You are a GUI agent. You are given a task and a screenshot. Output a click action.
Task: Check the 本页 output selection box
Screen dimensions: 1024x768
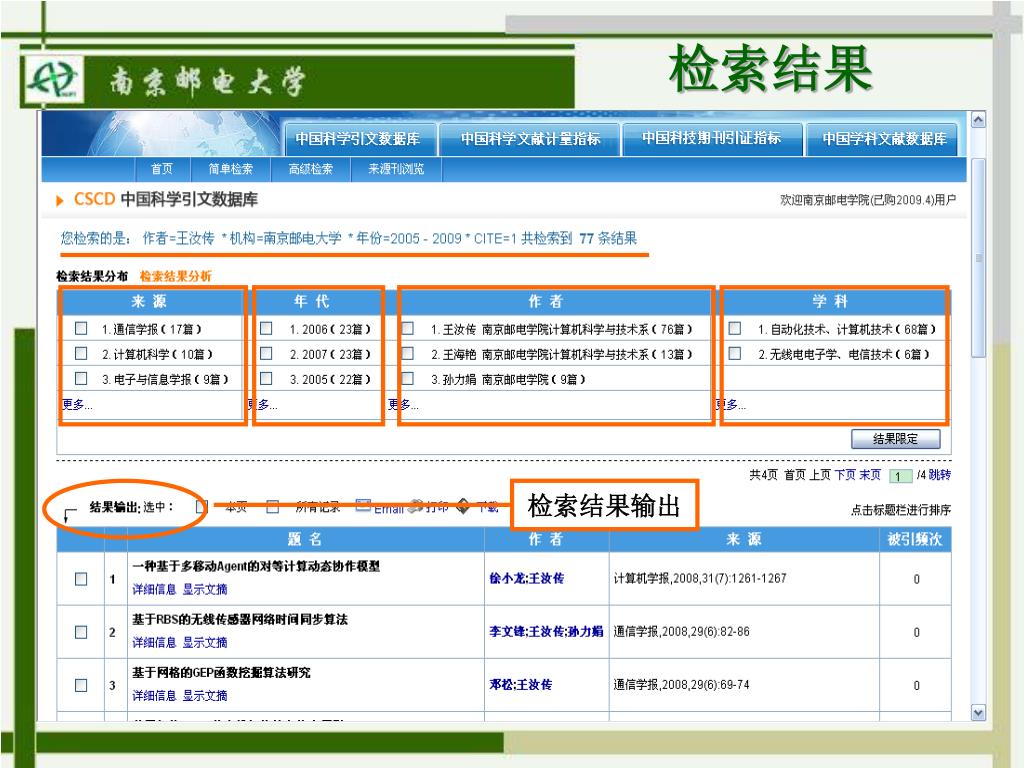(202, 507)
